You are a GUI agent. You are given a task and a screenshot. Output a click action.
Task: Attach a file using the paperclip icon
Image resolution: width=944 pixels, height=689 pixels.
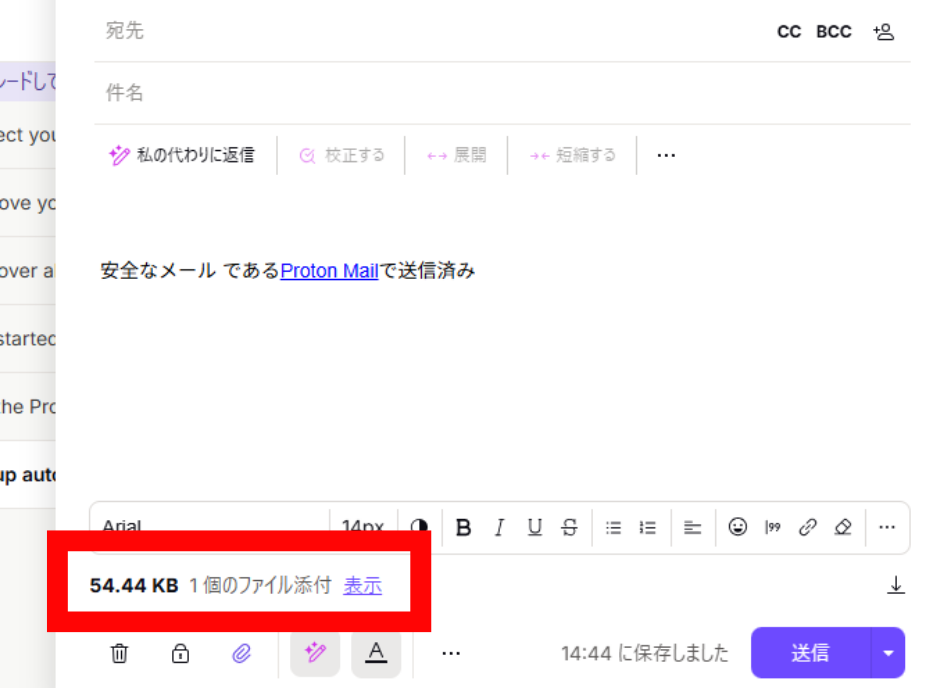pos(241,653)
